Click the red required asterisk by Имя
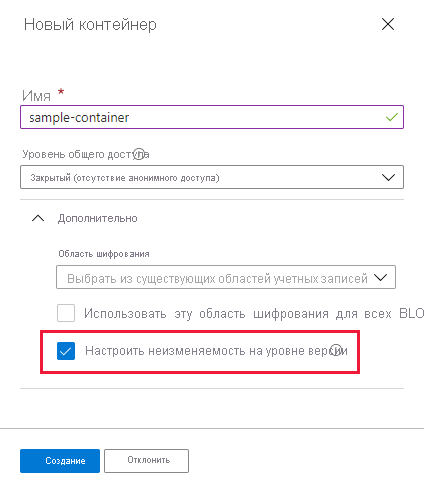 (61, 91)
